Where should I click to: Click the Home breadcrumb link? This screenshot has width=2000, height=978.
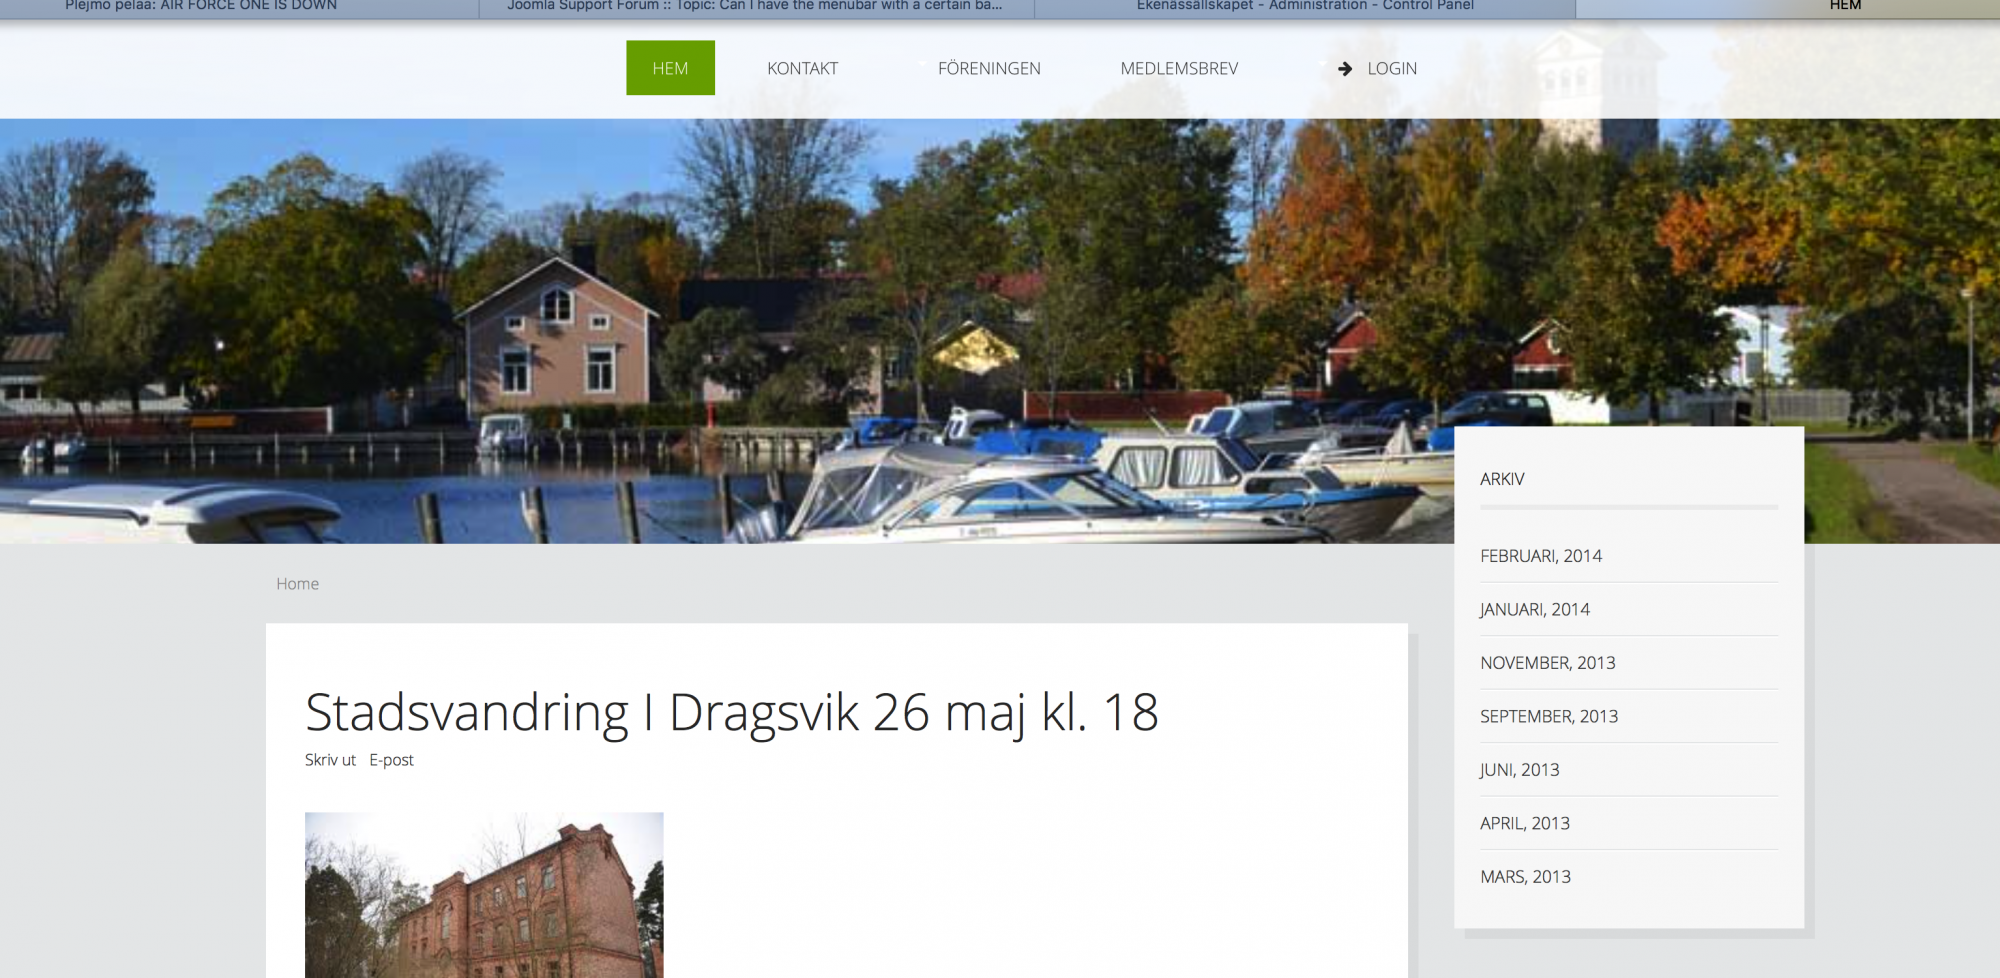tap(298, 584)
